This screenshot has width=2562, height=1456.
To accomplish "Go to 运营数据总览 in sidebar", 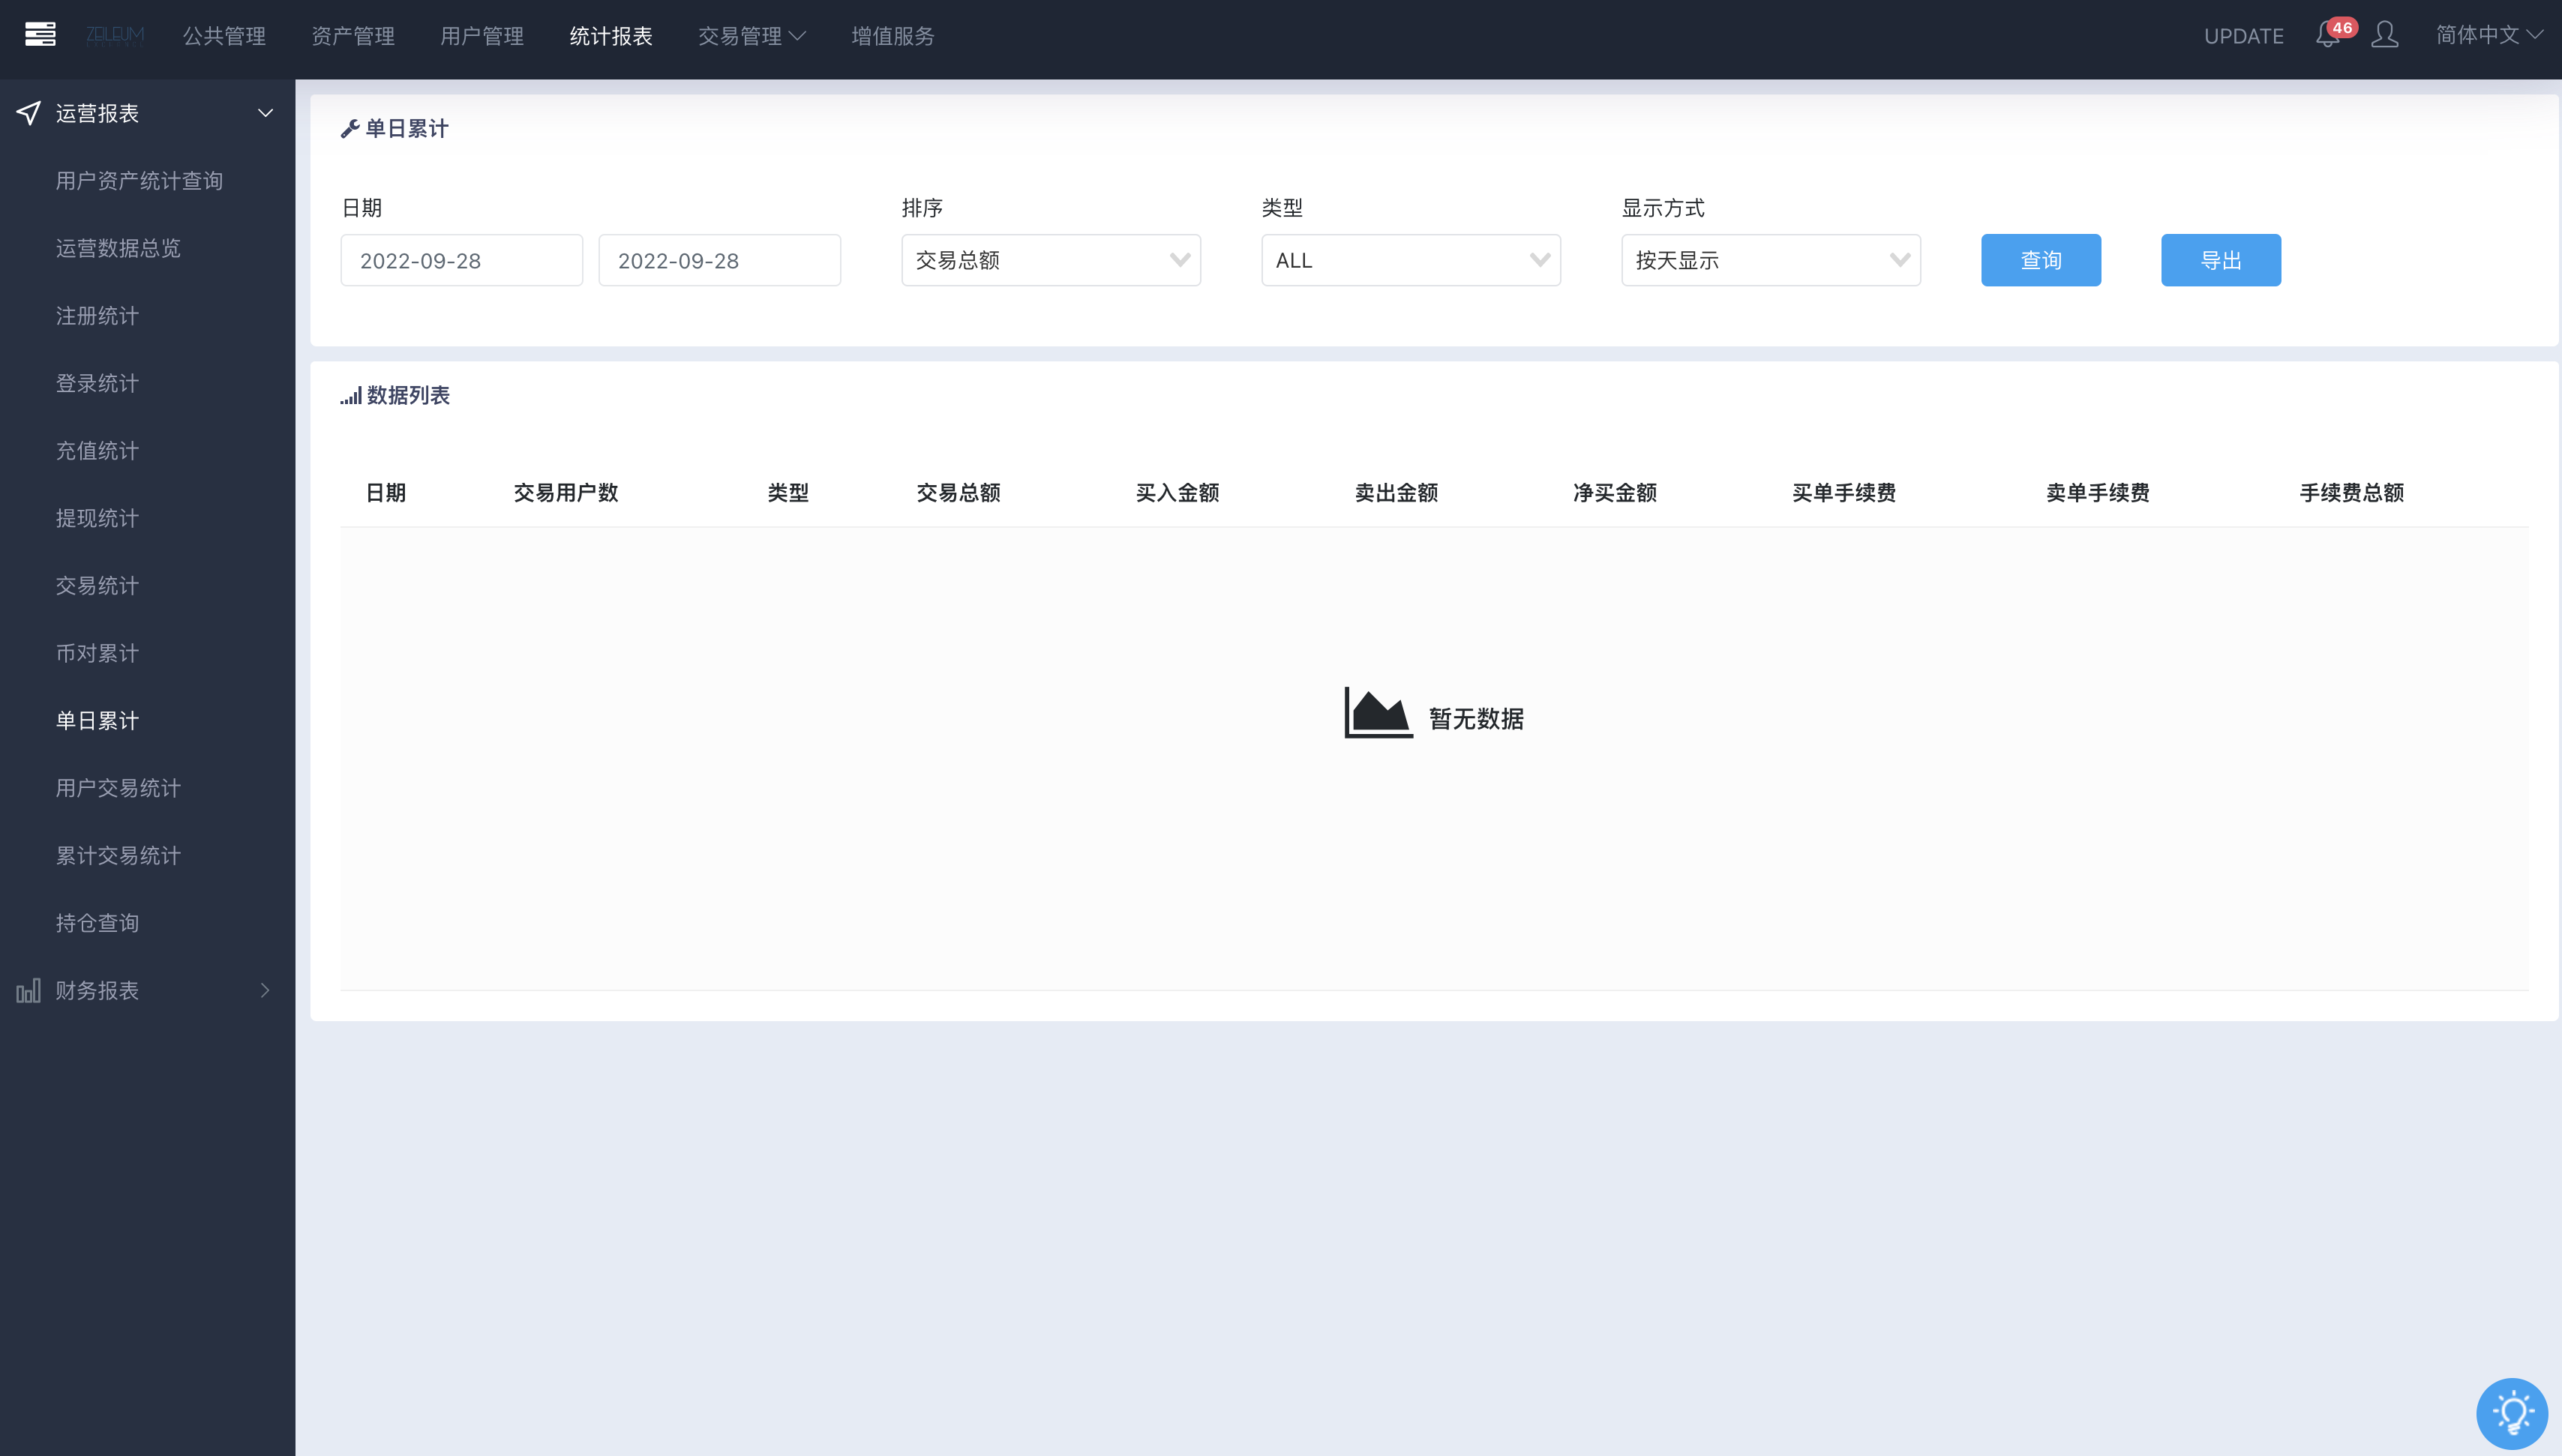I will click(x=118, y=248).
